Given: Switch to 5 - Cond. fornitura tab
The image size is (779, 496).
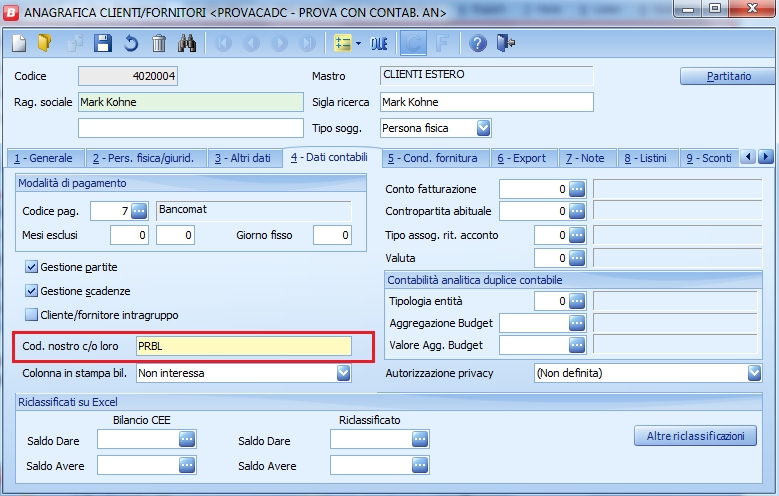Looking at the screenshot, I should click(433, 158).
